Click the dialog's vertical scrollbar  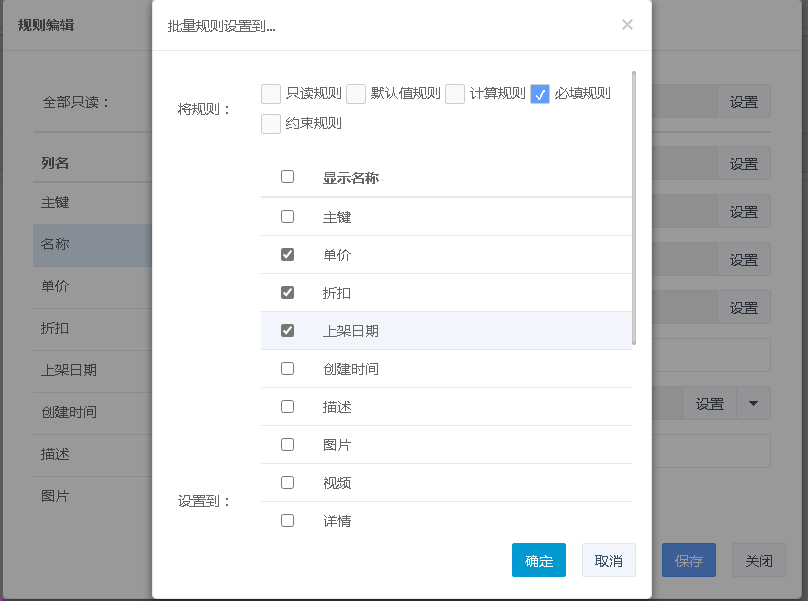(x=634, y=208)
